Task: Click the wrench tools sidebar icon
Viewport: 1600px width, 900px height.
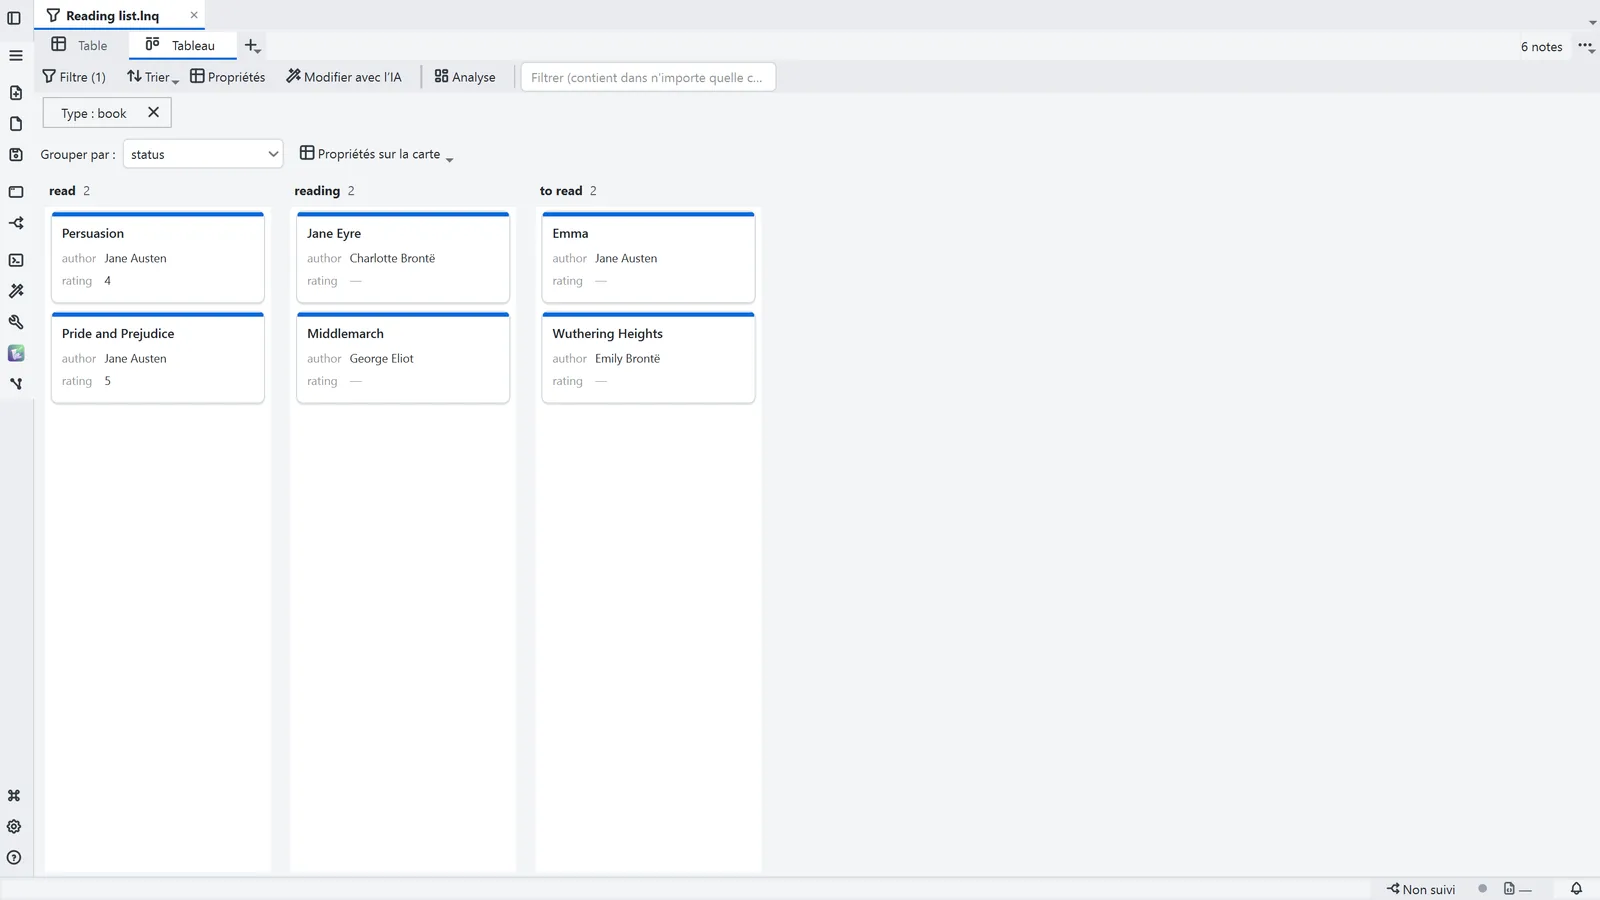Action: point(16,322)
